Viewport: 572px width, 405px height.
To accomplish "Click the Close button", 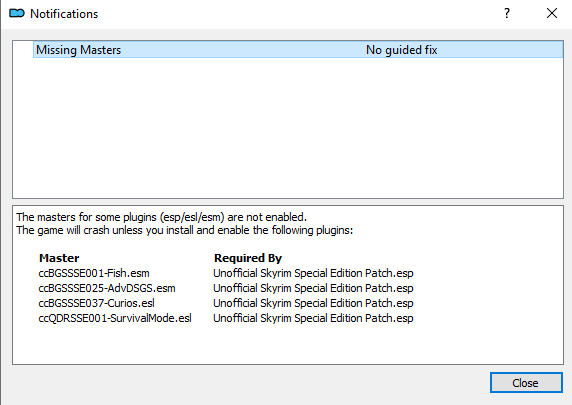I will (526, 382).
